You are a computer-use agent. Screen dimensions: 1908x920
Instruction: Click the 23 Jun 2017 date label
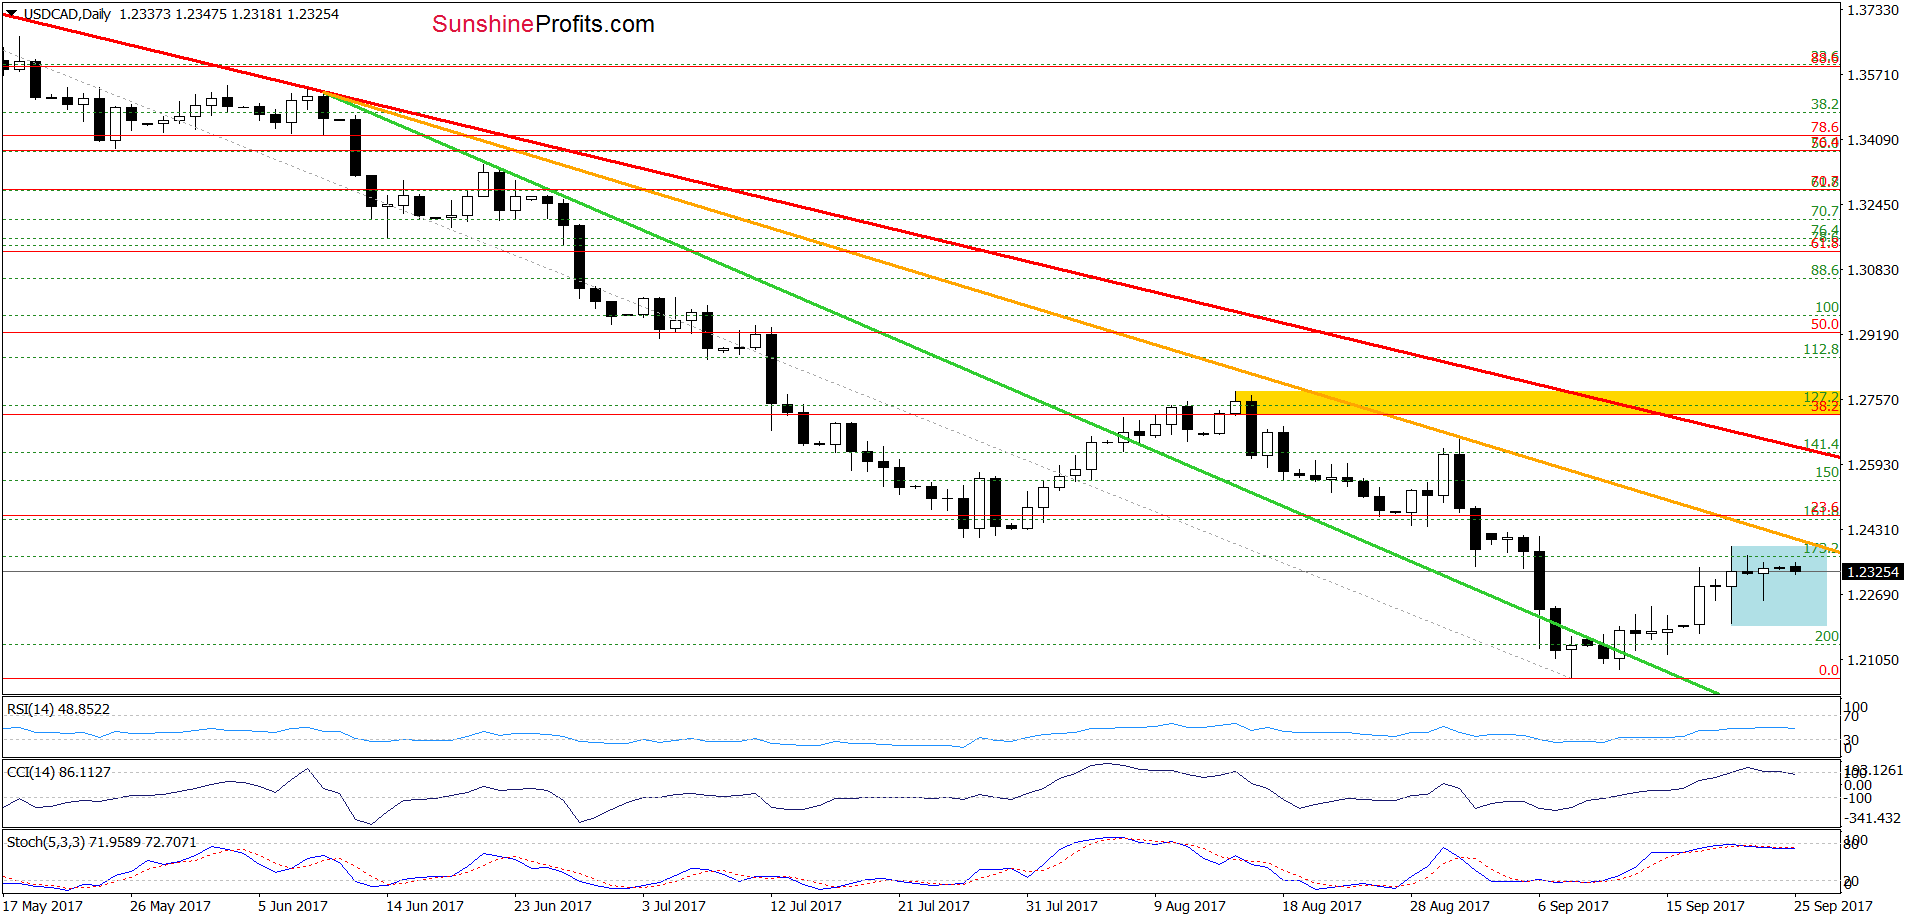point(553,906)
